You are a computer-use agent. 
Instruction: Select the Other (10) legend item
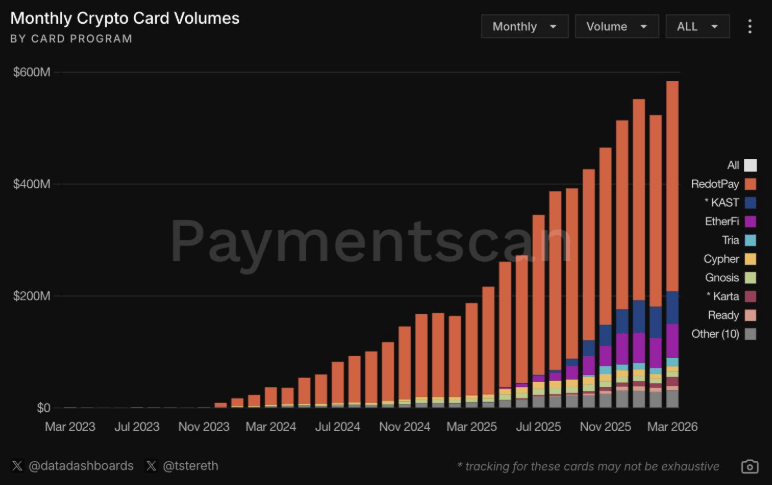(719, 333)
